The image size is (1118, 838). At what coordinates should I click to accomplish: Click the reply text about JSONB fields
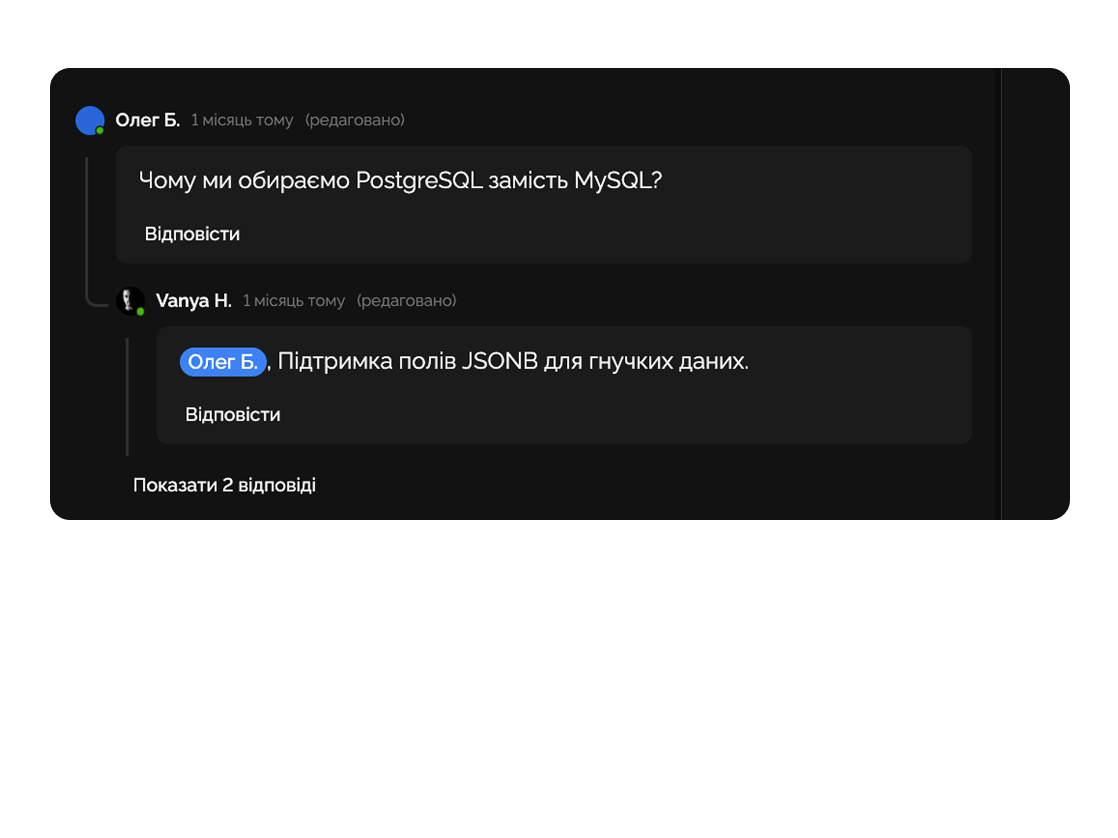coord(512,362)
